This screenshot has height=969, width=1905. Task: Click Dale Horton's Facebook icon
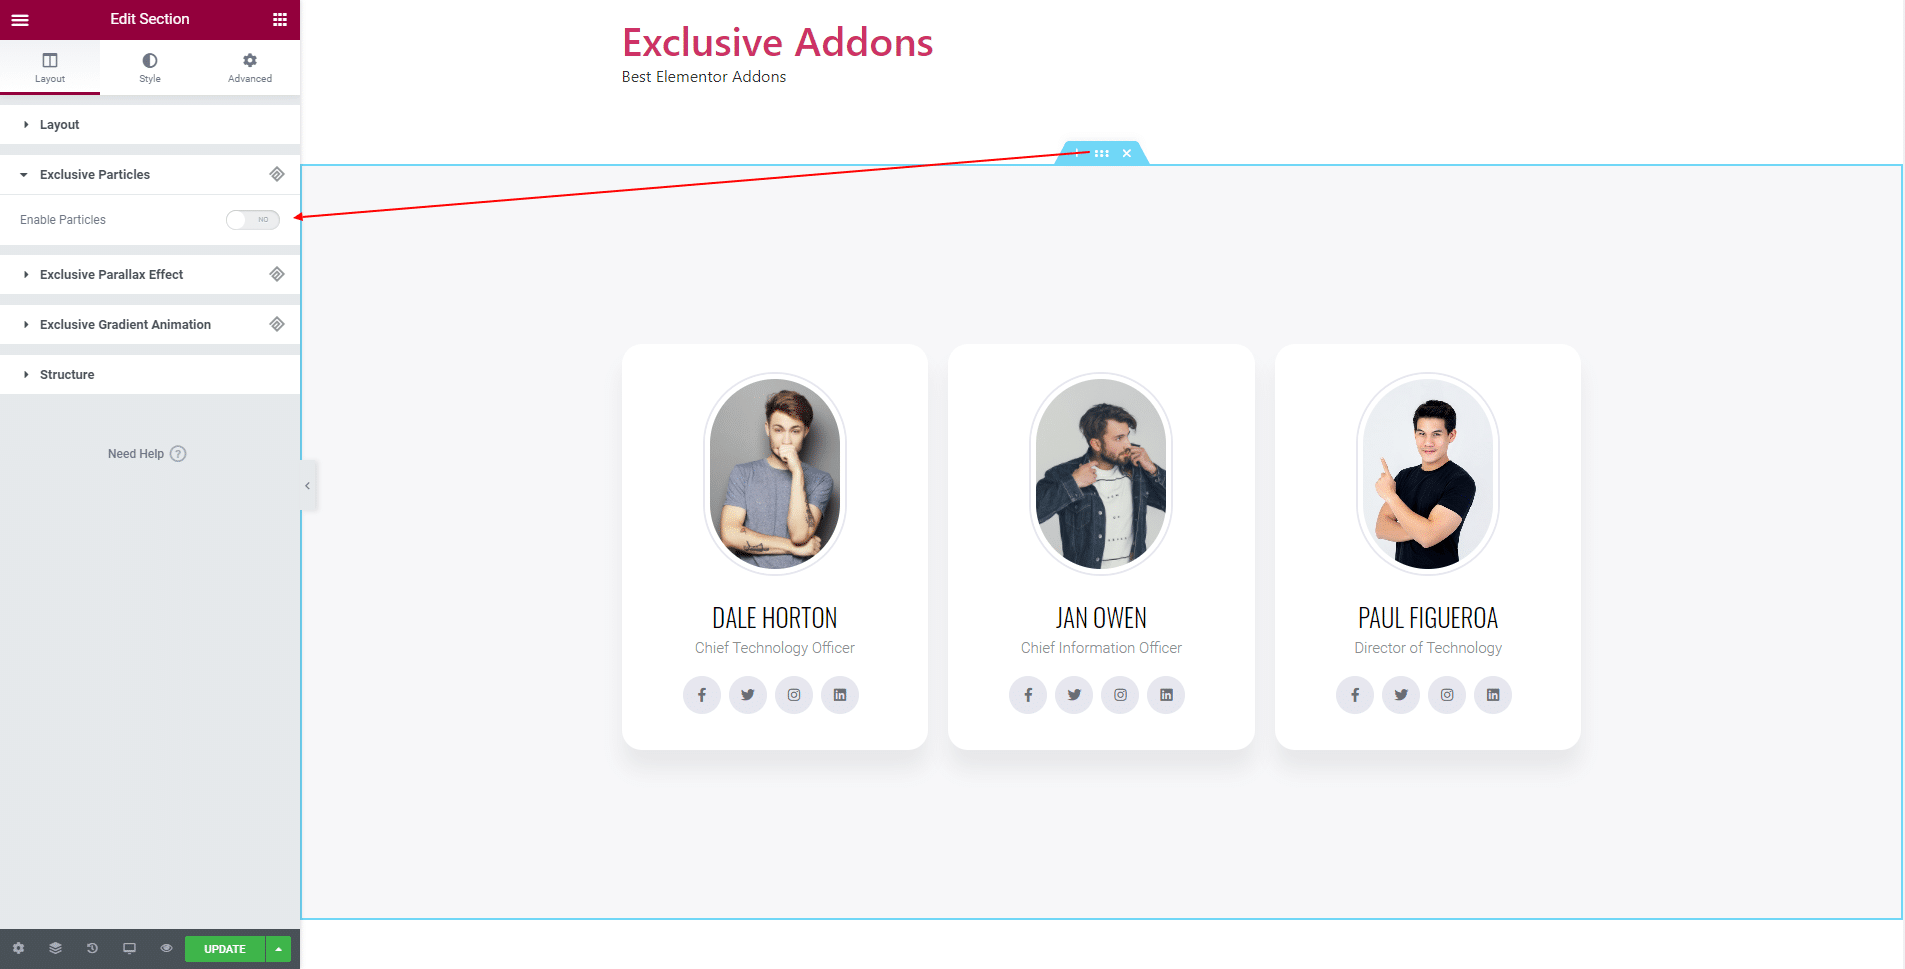(702, 695)
